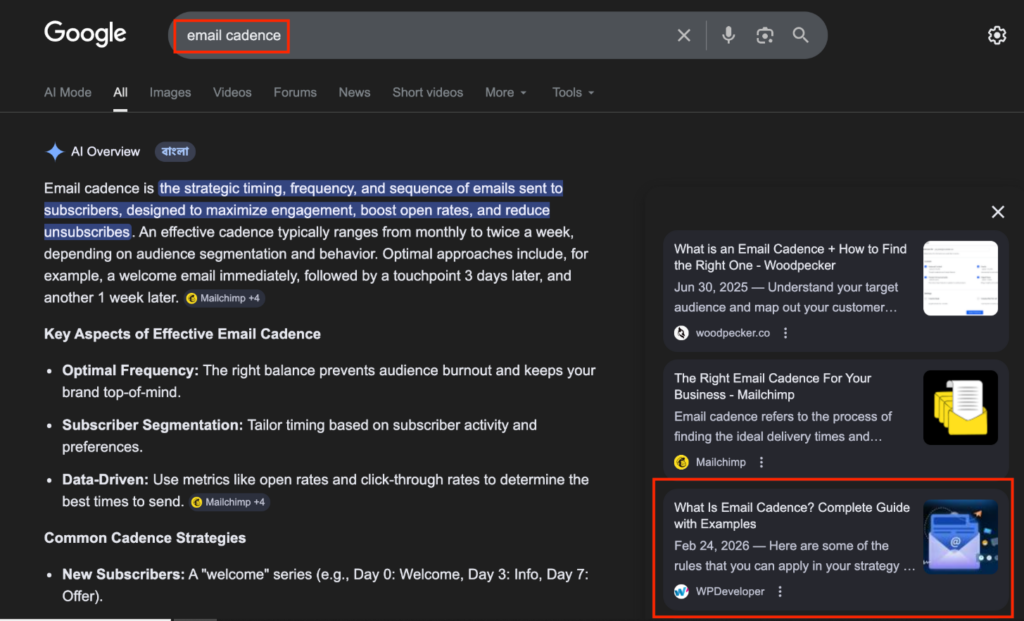
Task: Switch to Videos tab
Action: pos(232,93)
